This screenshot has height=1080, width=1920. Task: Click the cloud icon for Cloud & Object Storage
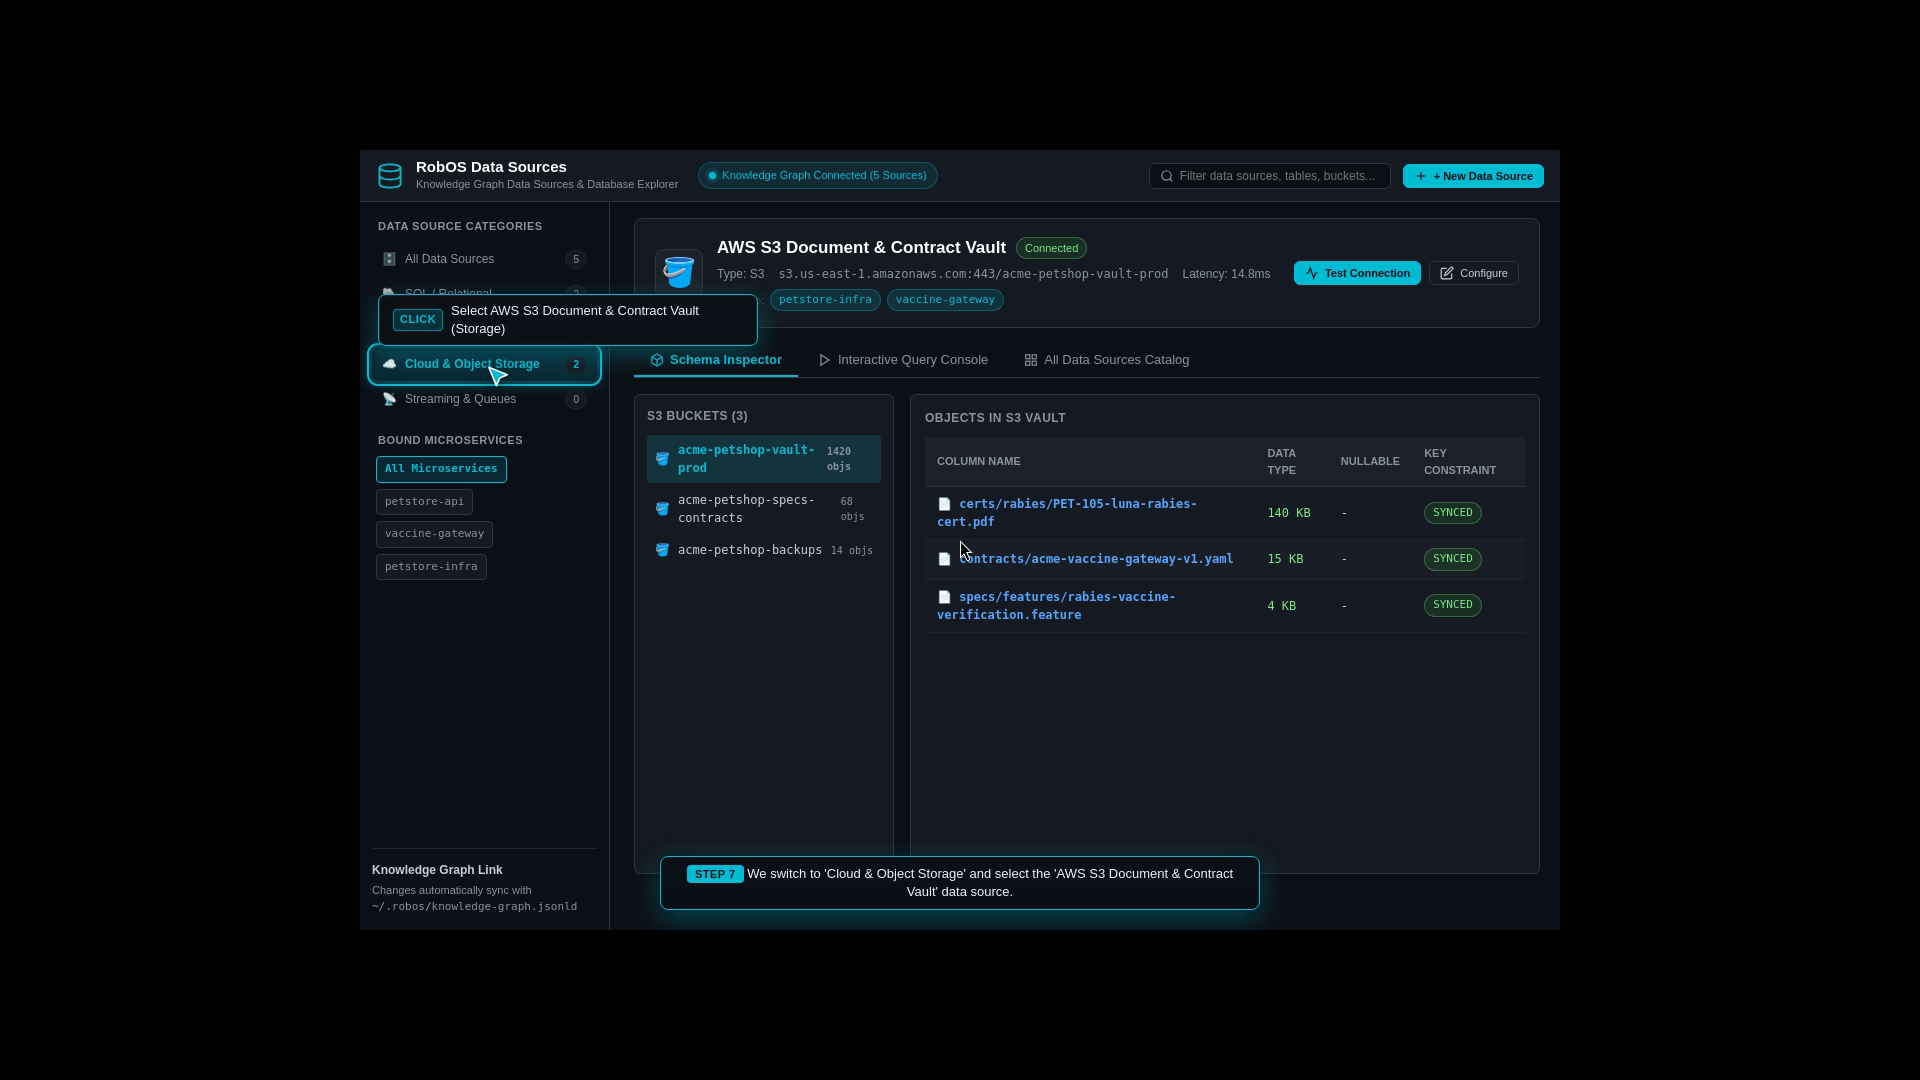(389, 364)
